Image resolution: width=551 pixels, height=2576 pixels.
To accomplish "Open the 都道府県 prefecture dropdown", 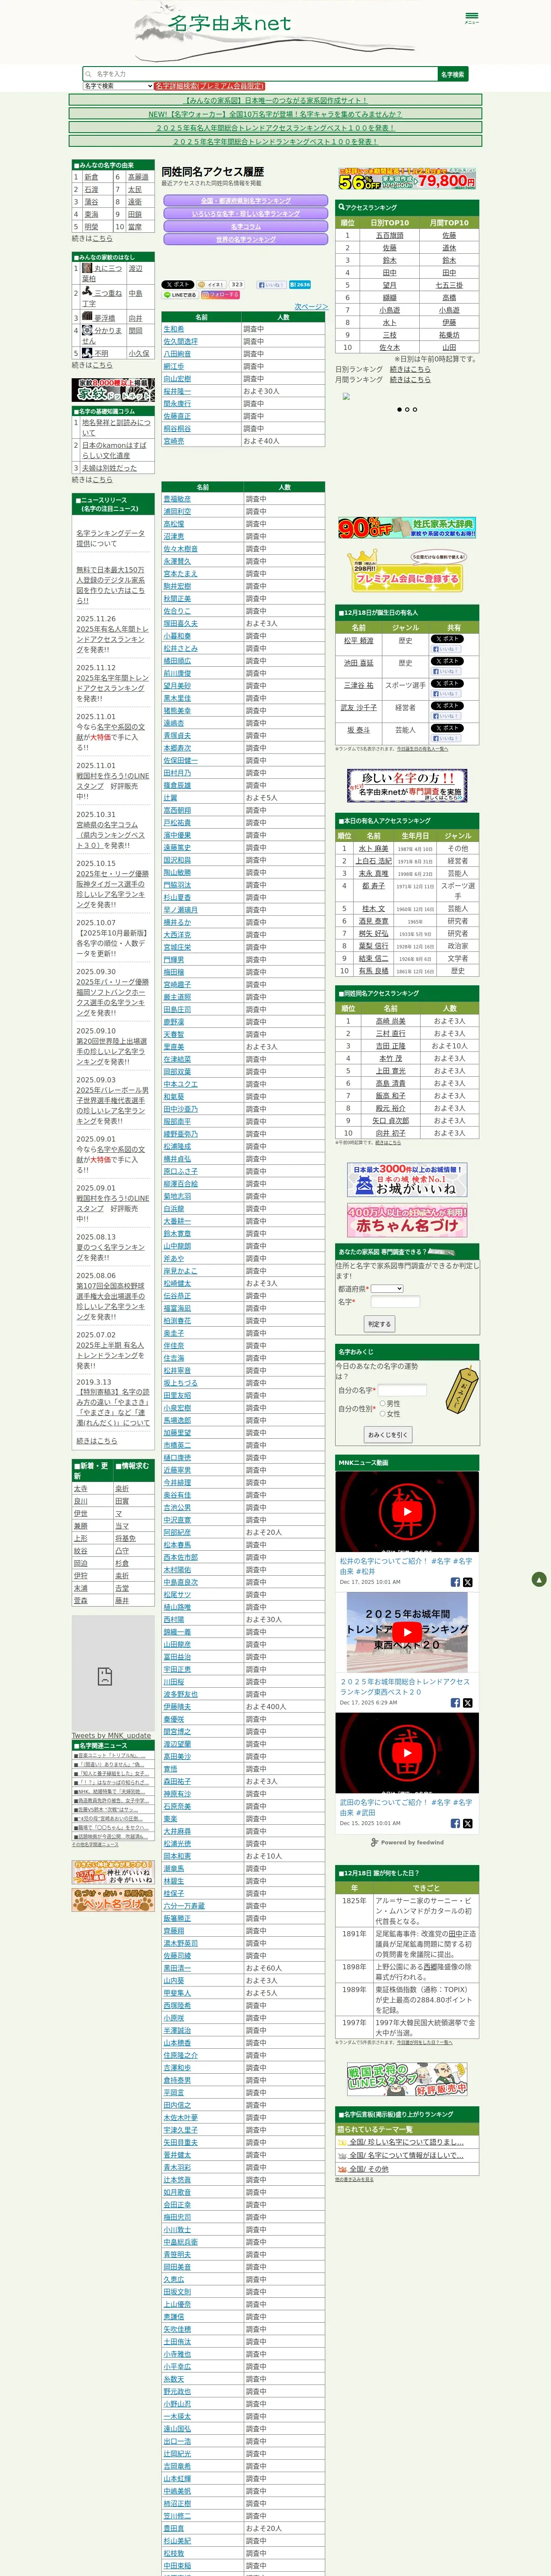I will (387, 1288).
